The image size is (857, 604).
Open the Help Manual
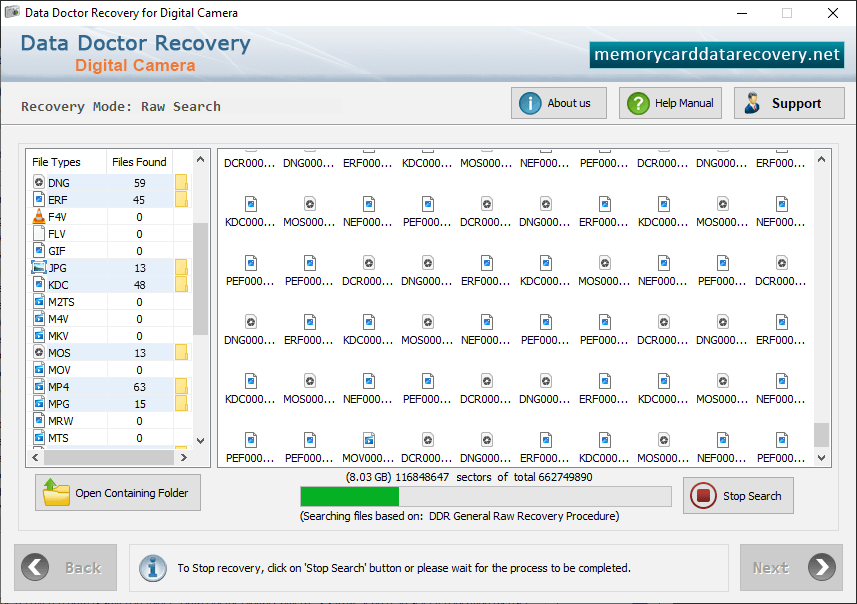[x=670, y=103]
